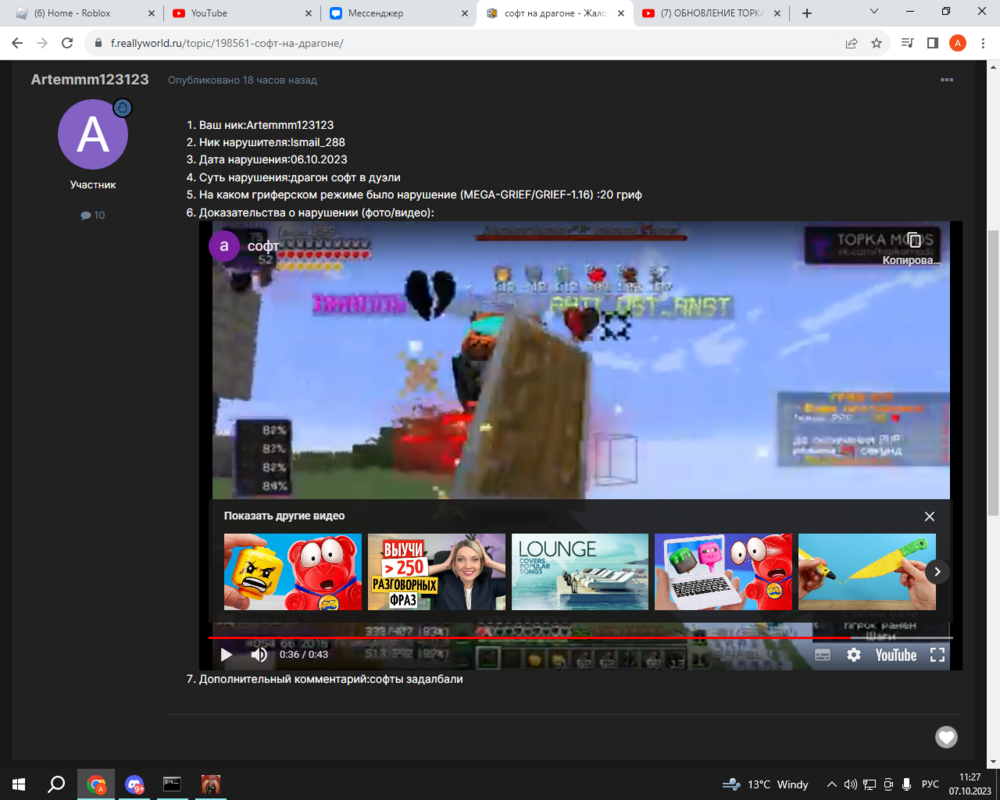Open the weather widget 13°C Windy
The height and width of the screenshot is (800, 1000).
[x=765, y=784]
